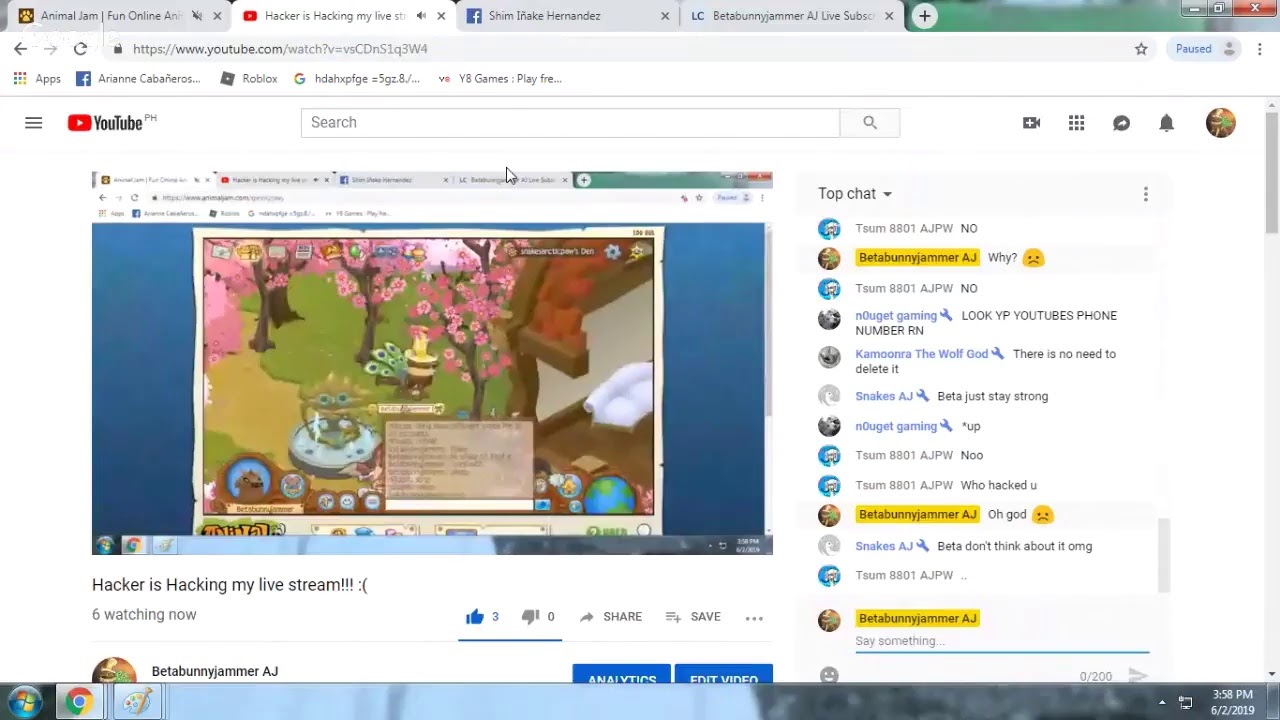Open the YouTube messages share icon
Viewport: 1280px width, 720px height.
[x=1121, y=123]
